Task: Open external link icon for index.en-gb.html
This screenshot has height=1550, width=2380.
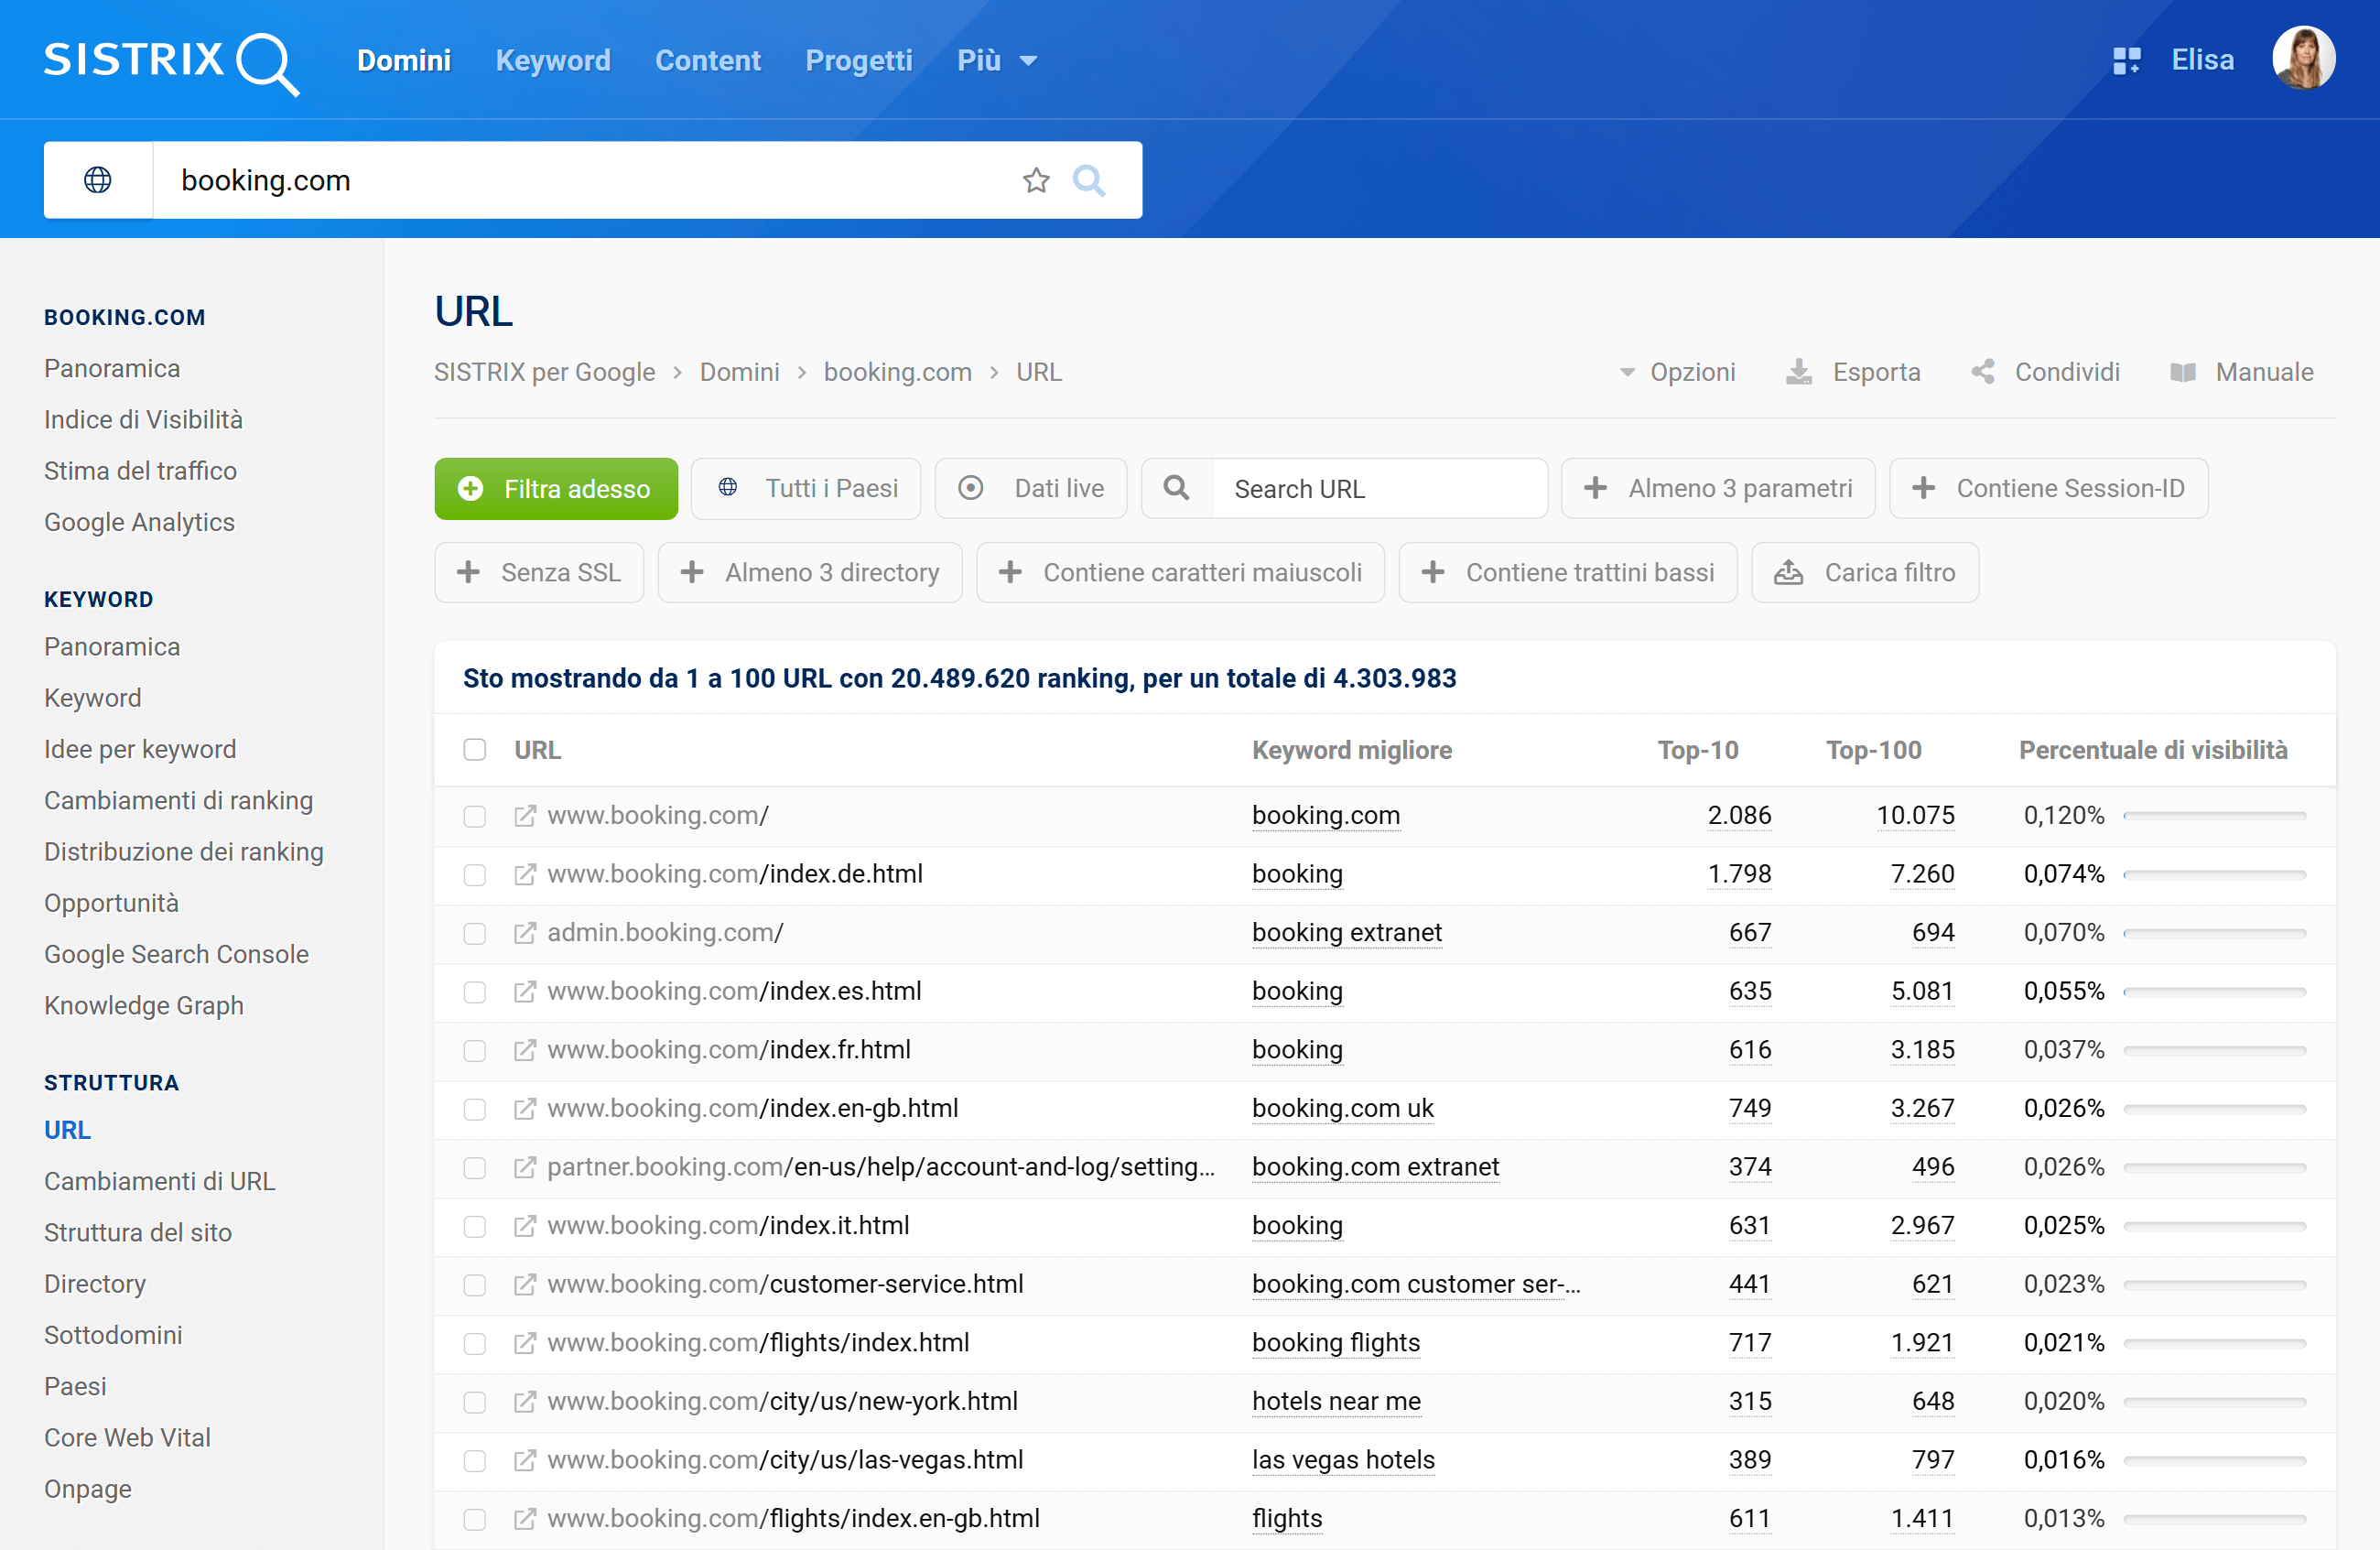Action: (x=525, y=1109)
